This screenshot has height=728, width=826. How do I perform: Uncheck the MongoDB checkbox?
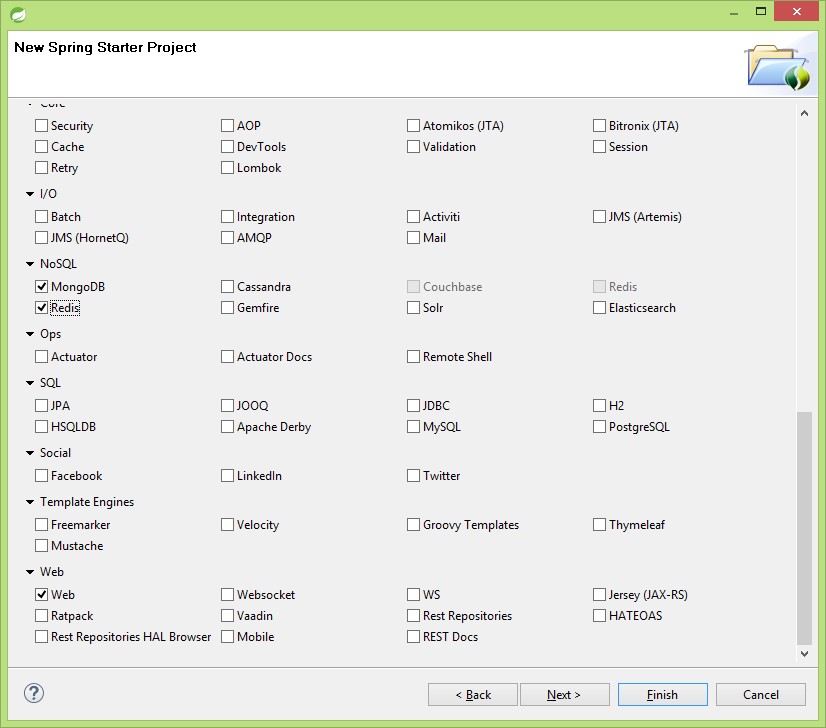(41, 287)
